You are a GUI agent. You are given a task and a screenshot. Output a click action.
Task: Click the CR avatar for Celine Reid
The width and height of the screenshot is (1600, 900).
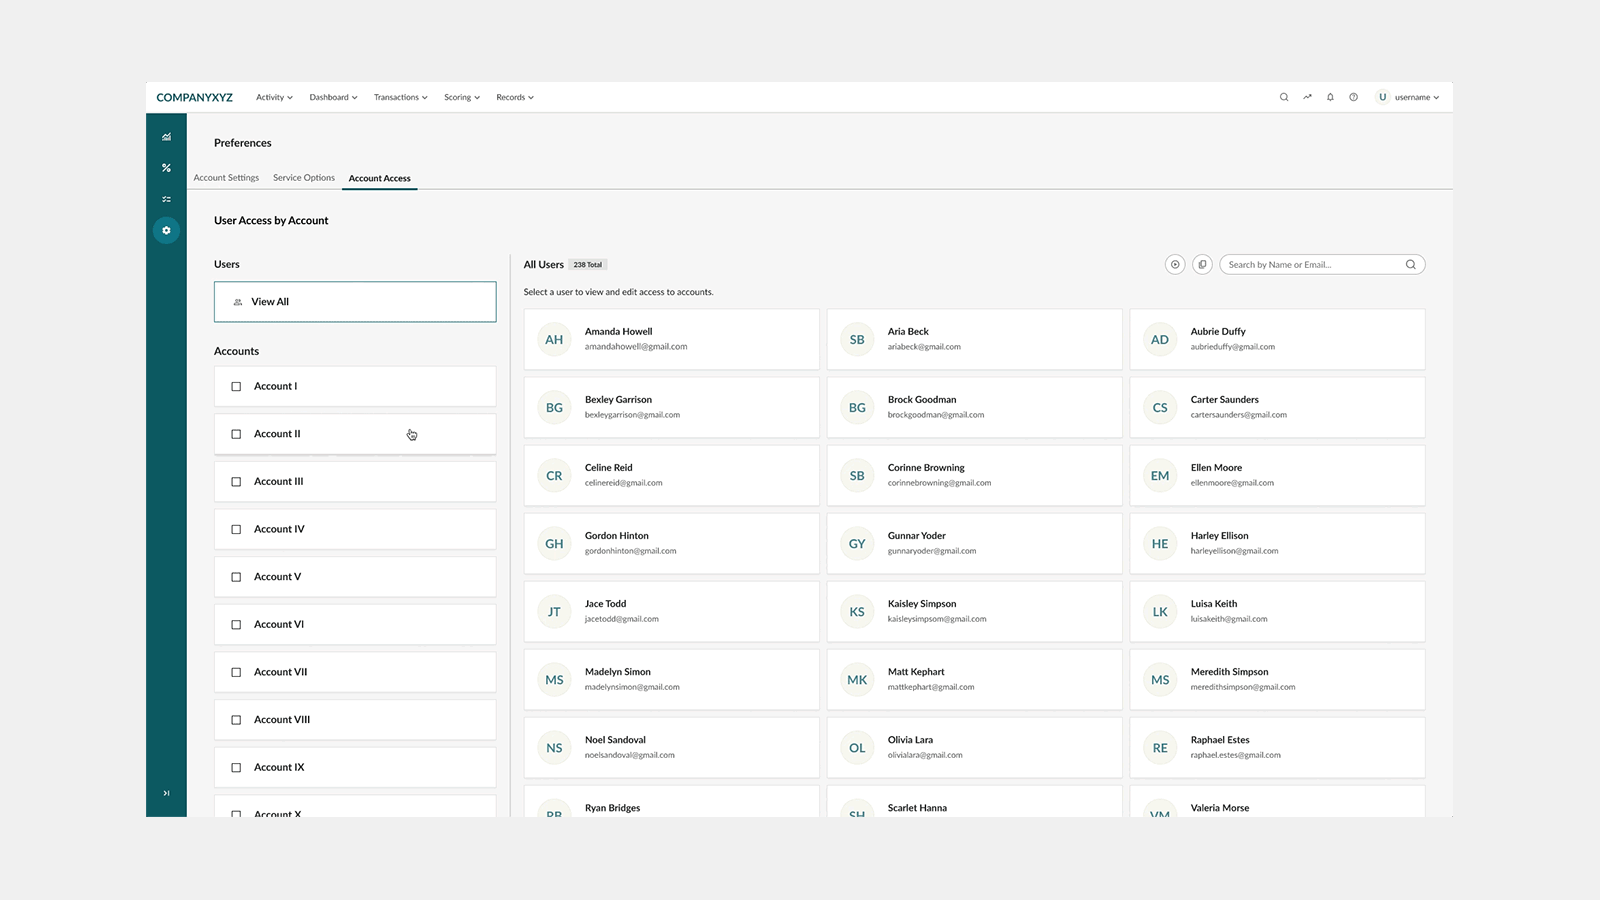click(x=554, y=476)
